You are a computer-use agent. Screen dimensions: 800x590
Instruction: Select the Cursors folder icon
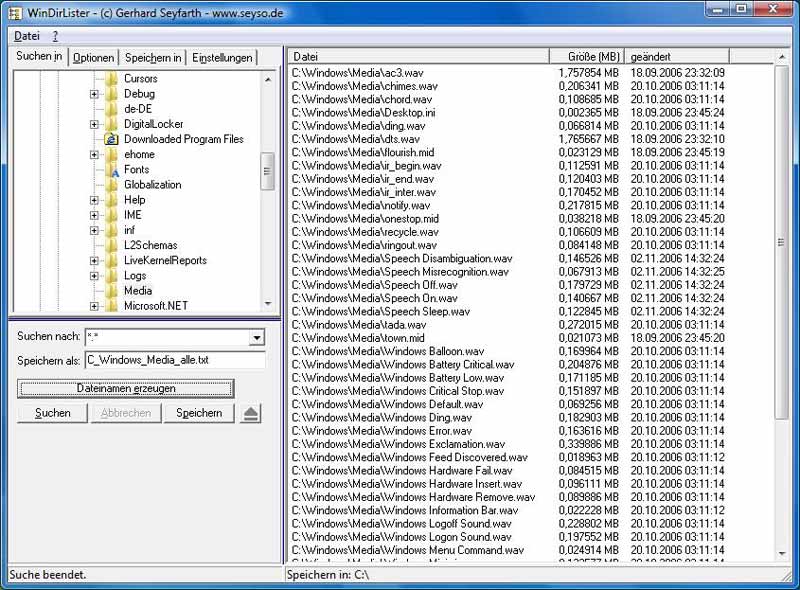[112, 79]
